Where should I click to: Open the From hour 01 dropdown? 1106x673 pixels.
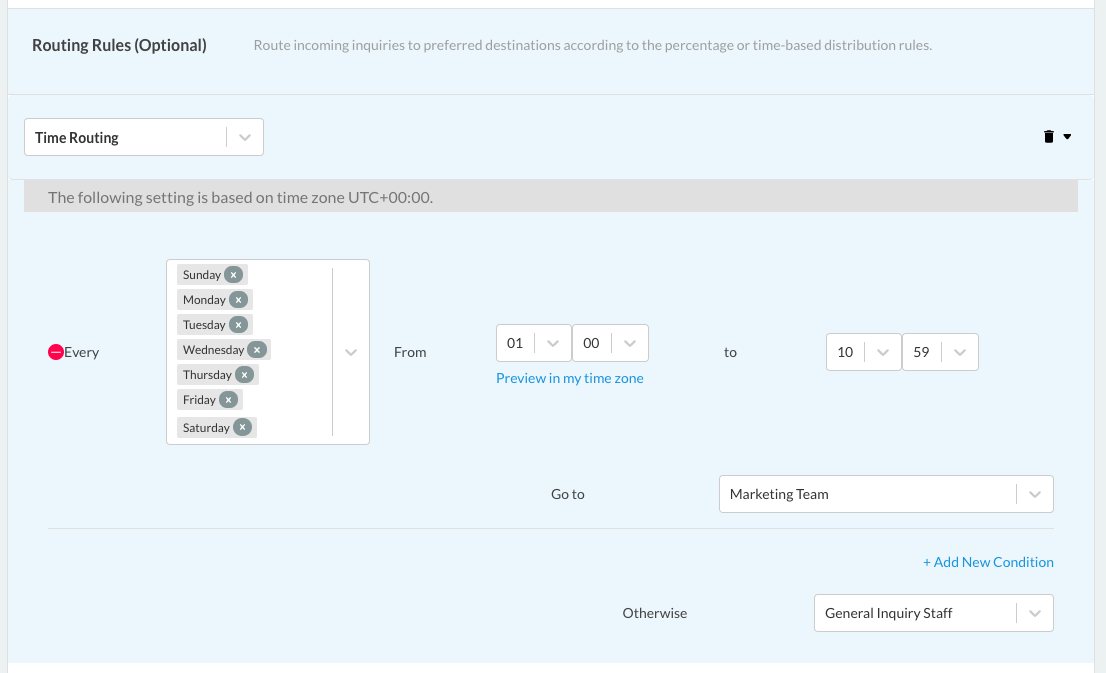[x=533, y=343]
